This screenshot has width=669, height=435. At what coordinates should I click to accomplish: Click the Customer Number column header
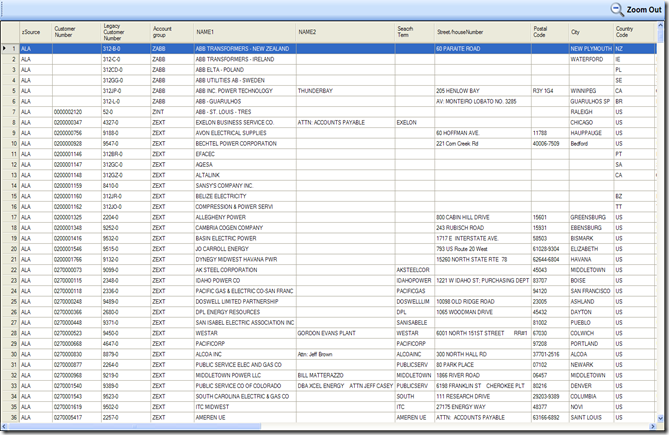click(x=77, y=32)
